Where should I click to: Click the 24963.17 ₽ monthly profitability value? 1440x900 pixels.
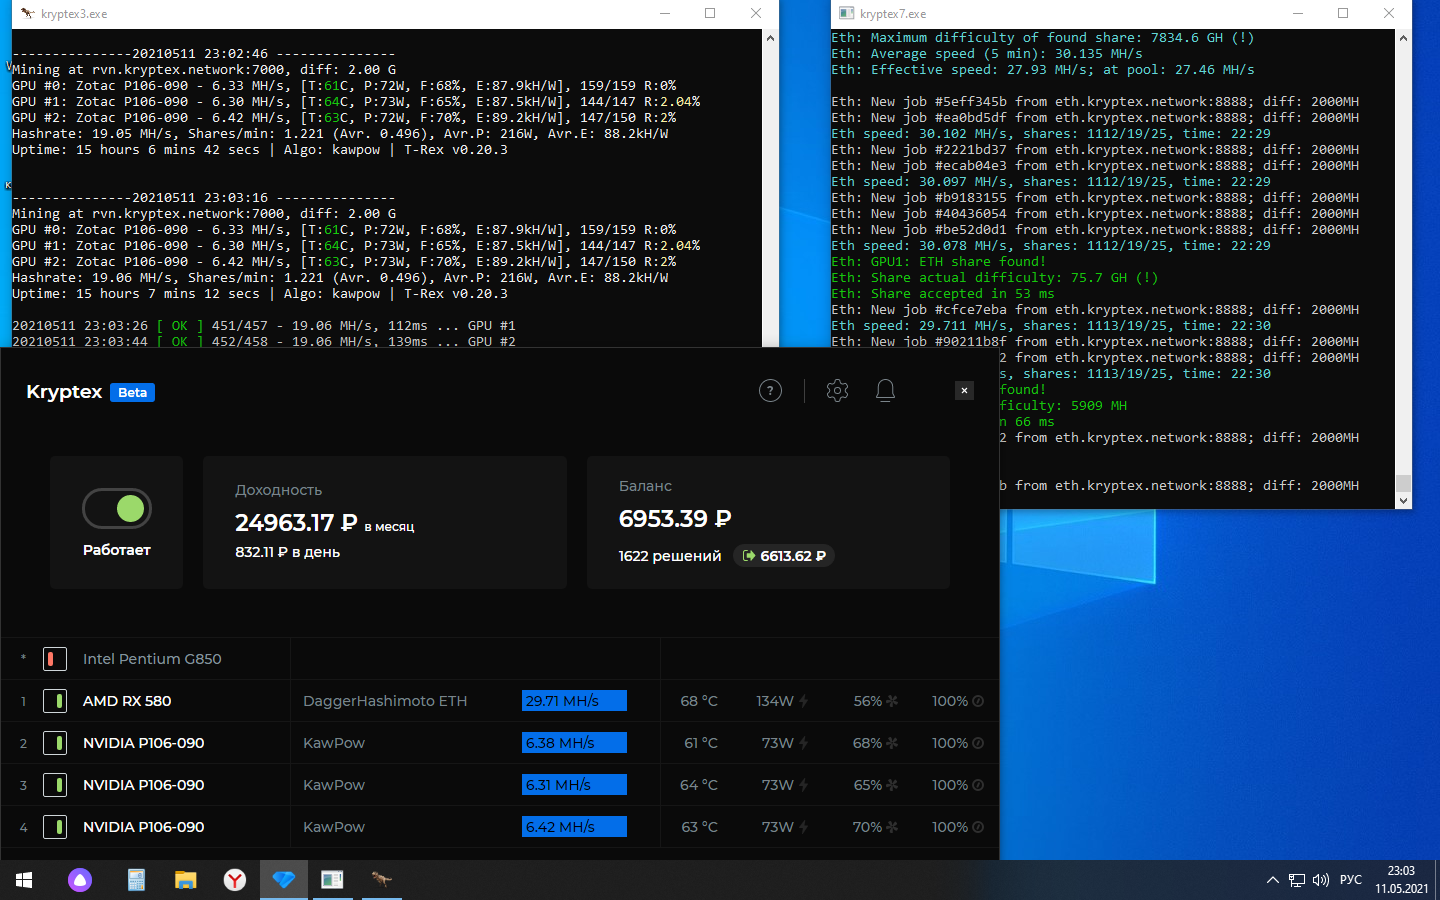coord(296,523)
